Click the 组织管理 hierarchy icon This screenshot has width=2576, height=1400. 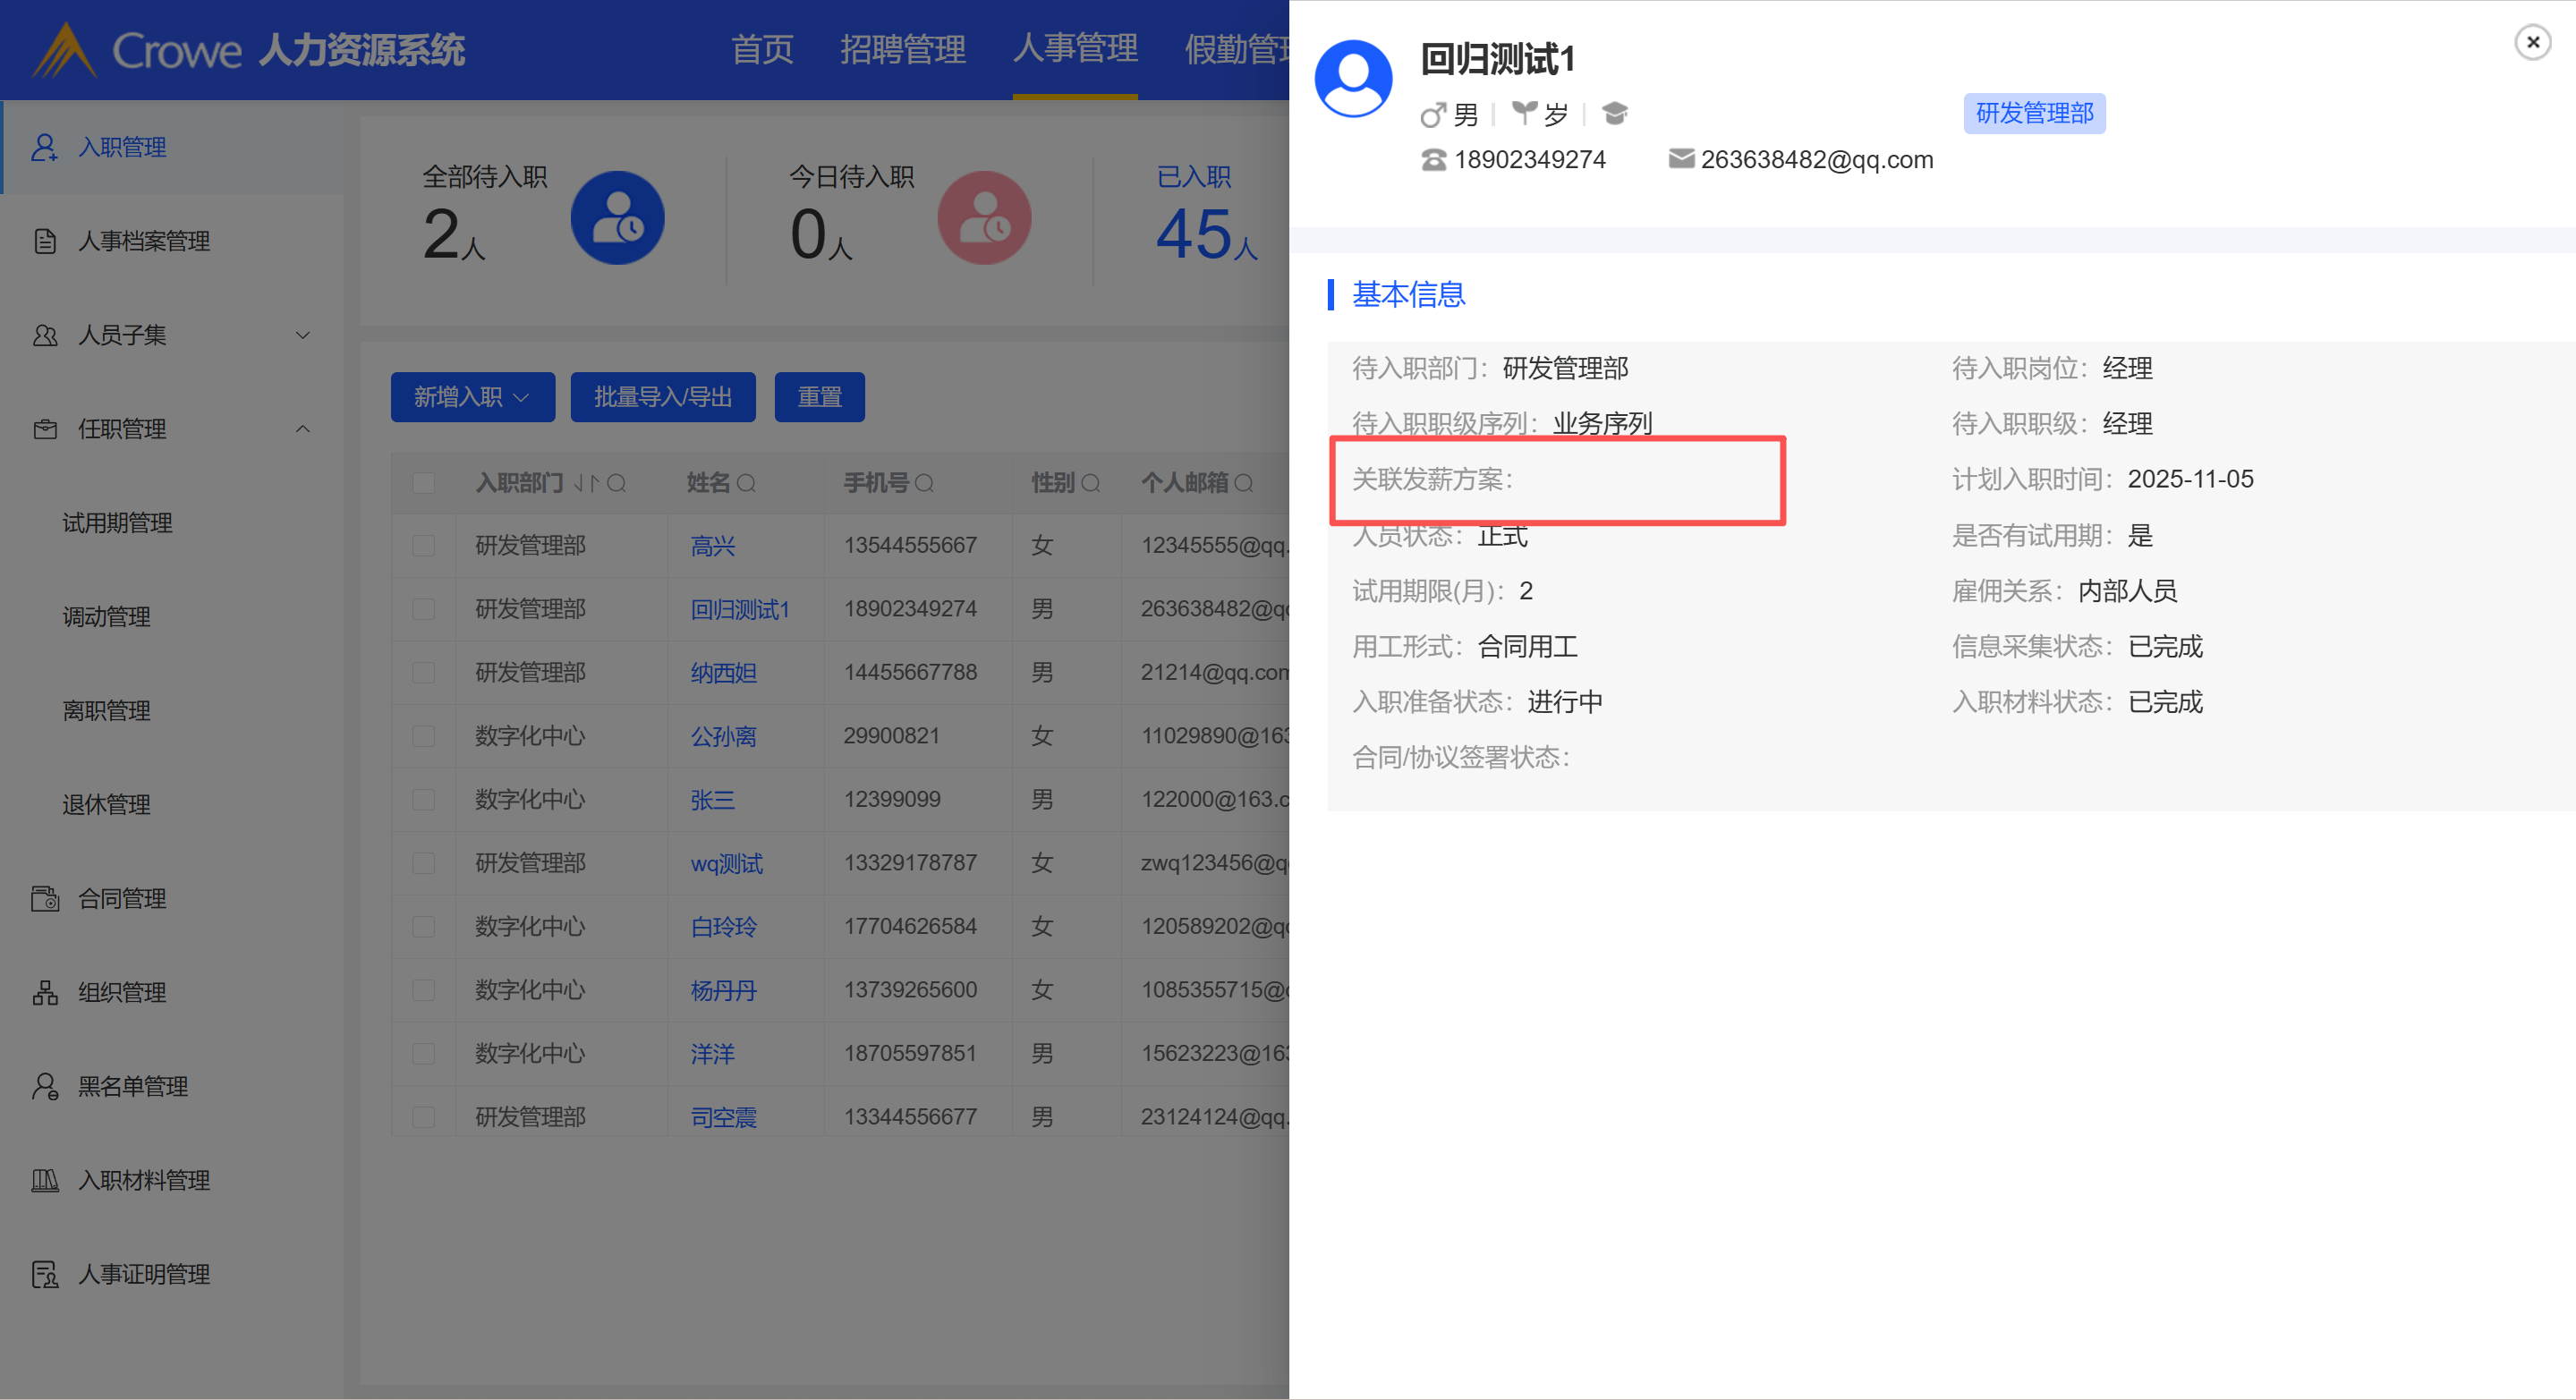coord(44,992)
